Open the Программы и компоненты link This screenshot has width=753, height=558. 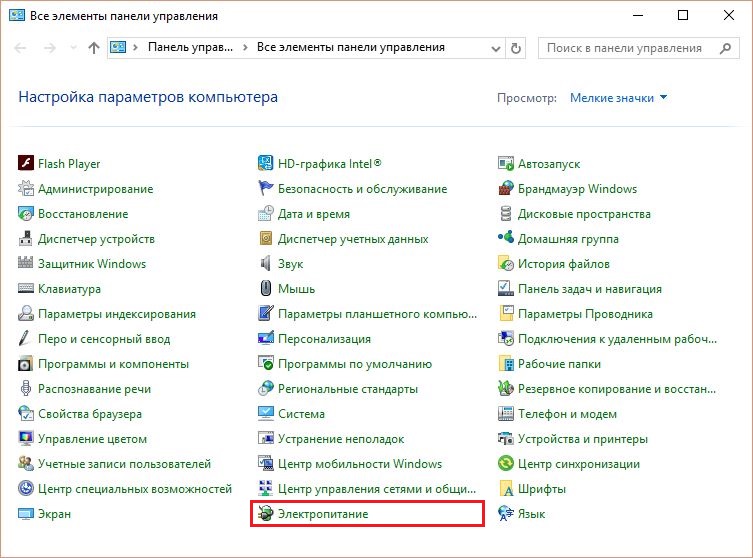tap(113, 364)
